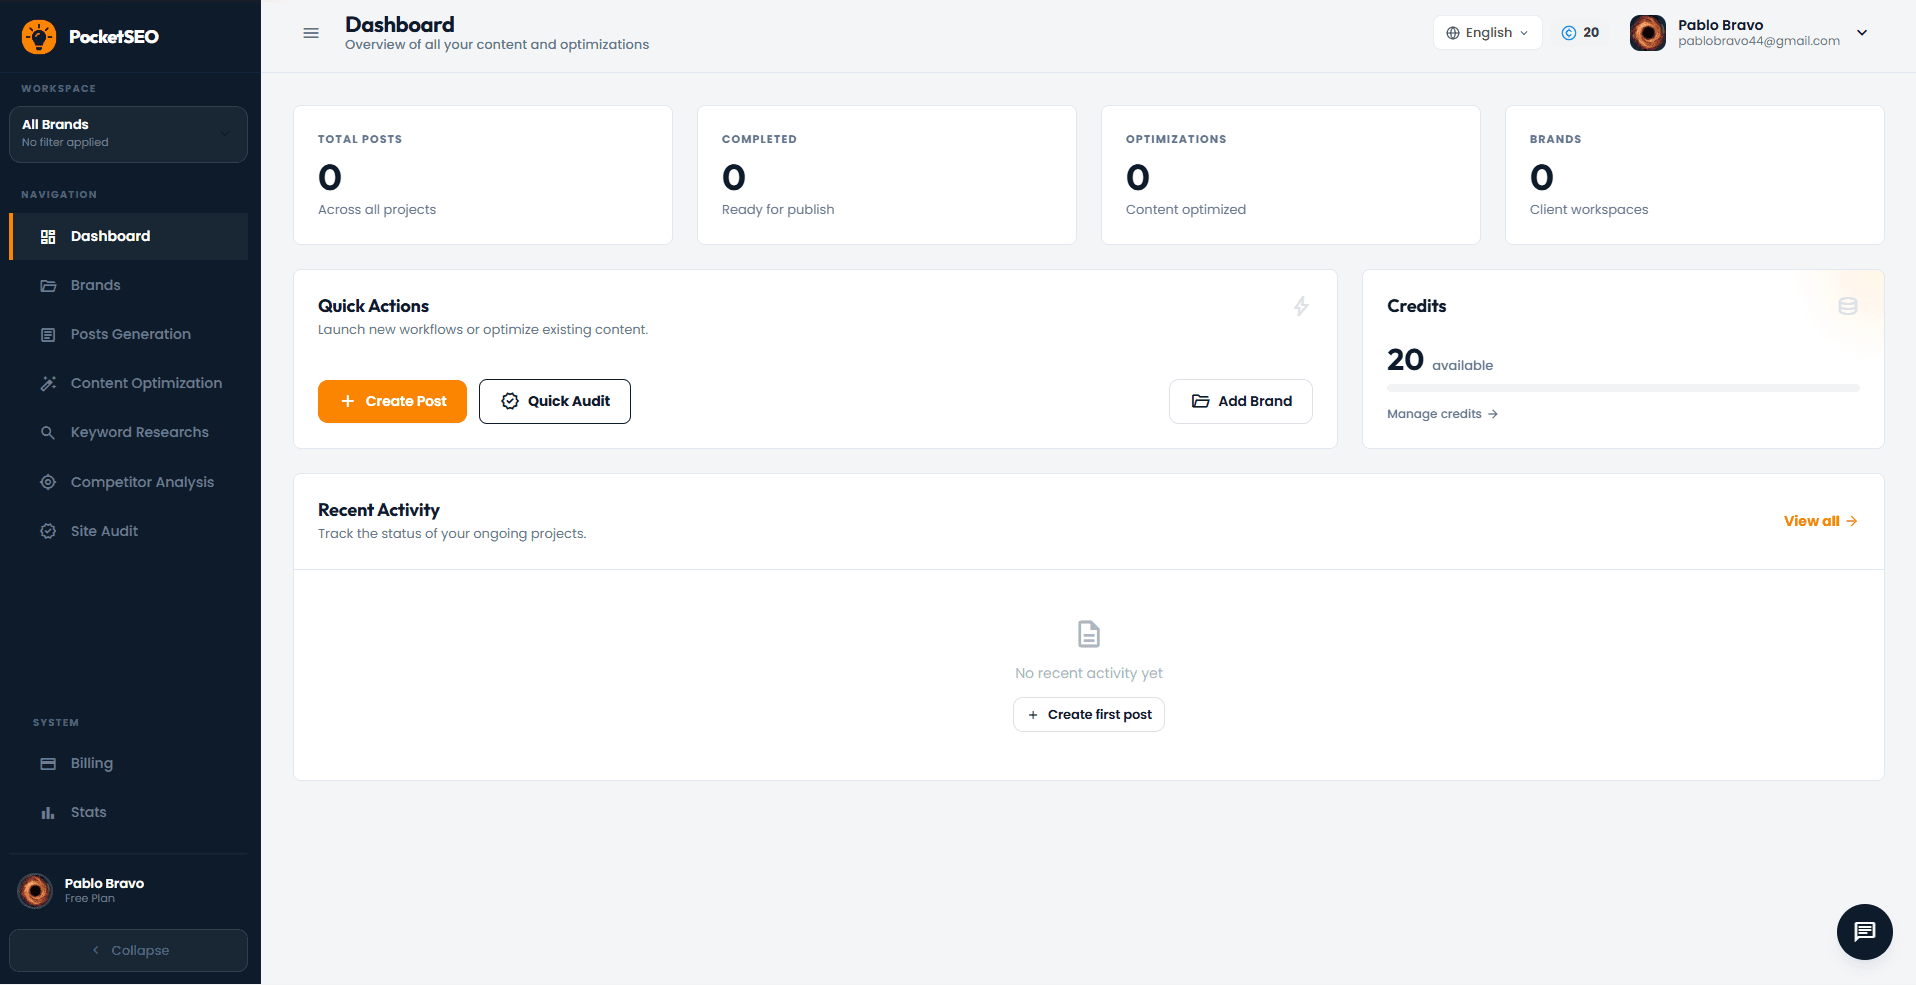This screenshot has width=1916, height=985.
Task: Toggle the sidebar with the hamburger icon
Action: [310, 33]
